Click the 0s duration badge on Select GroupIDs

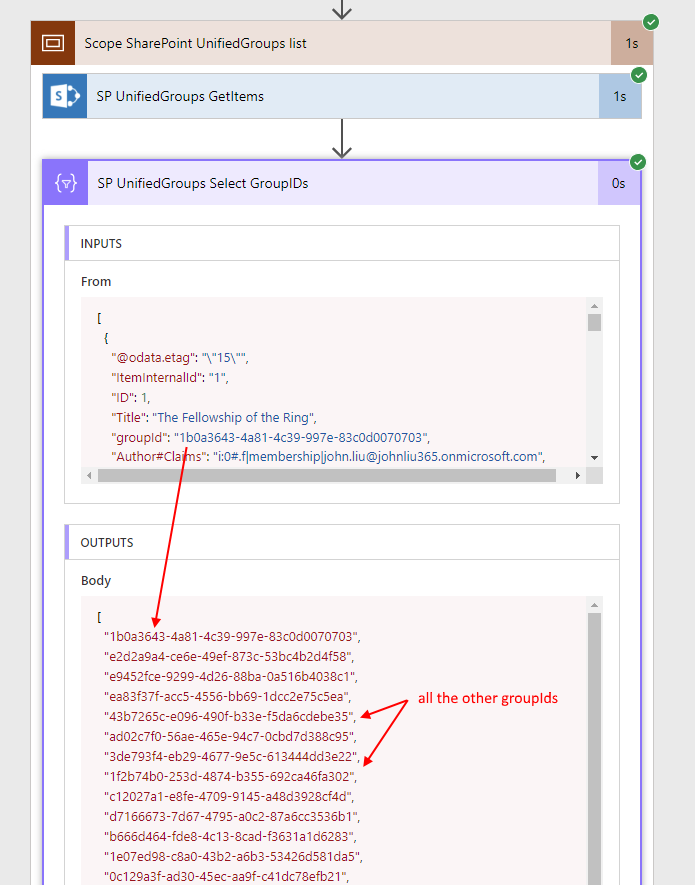click(619, 183)
